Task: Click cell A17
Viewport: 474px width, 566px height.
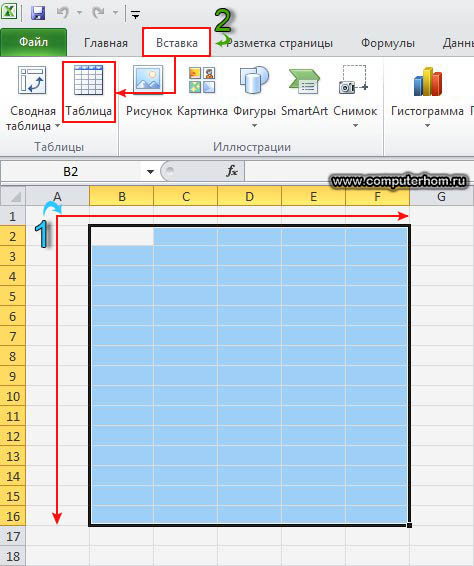Action: click(58, 536)
